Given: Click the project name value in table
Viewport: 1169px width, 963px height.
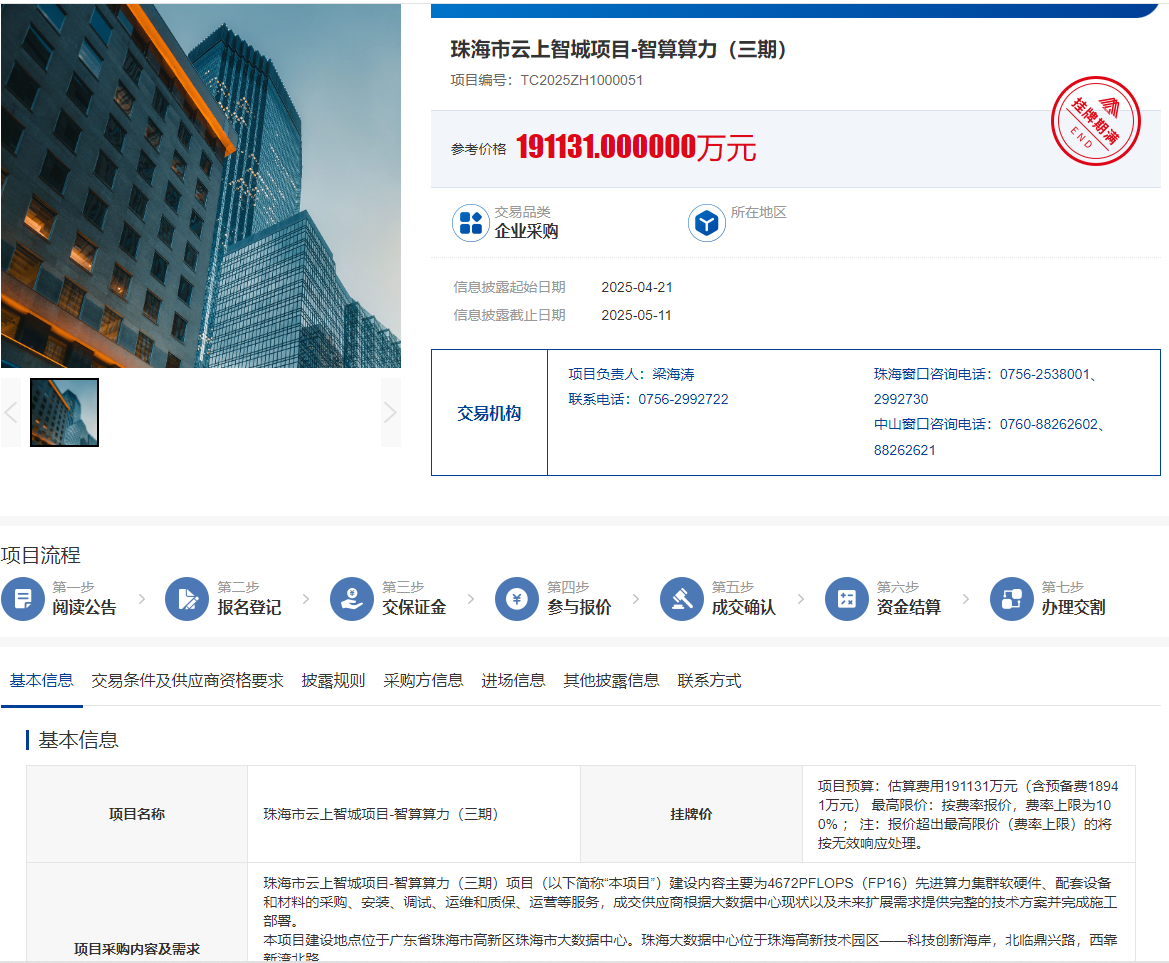Looking at the screenshot, I should pos(380,814).
